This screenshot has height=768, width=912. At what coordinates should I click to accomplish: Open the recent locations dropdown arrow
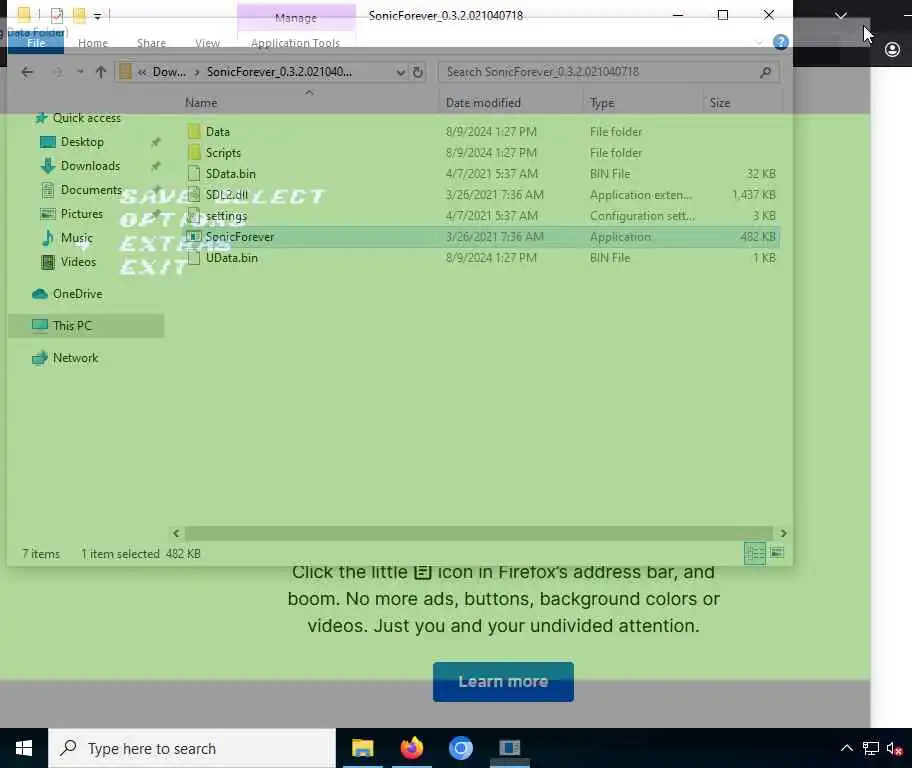pos(80,72)
